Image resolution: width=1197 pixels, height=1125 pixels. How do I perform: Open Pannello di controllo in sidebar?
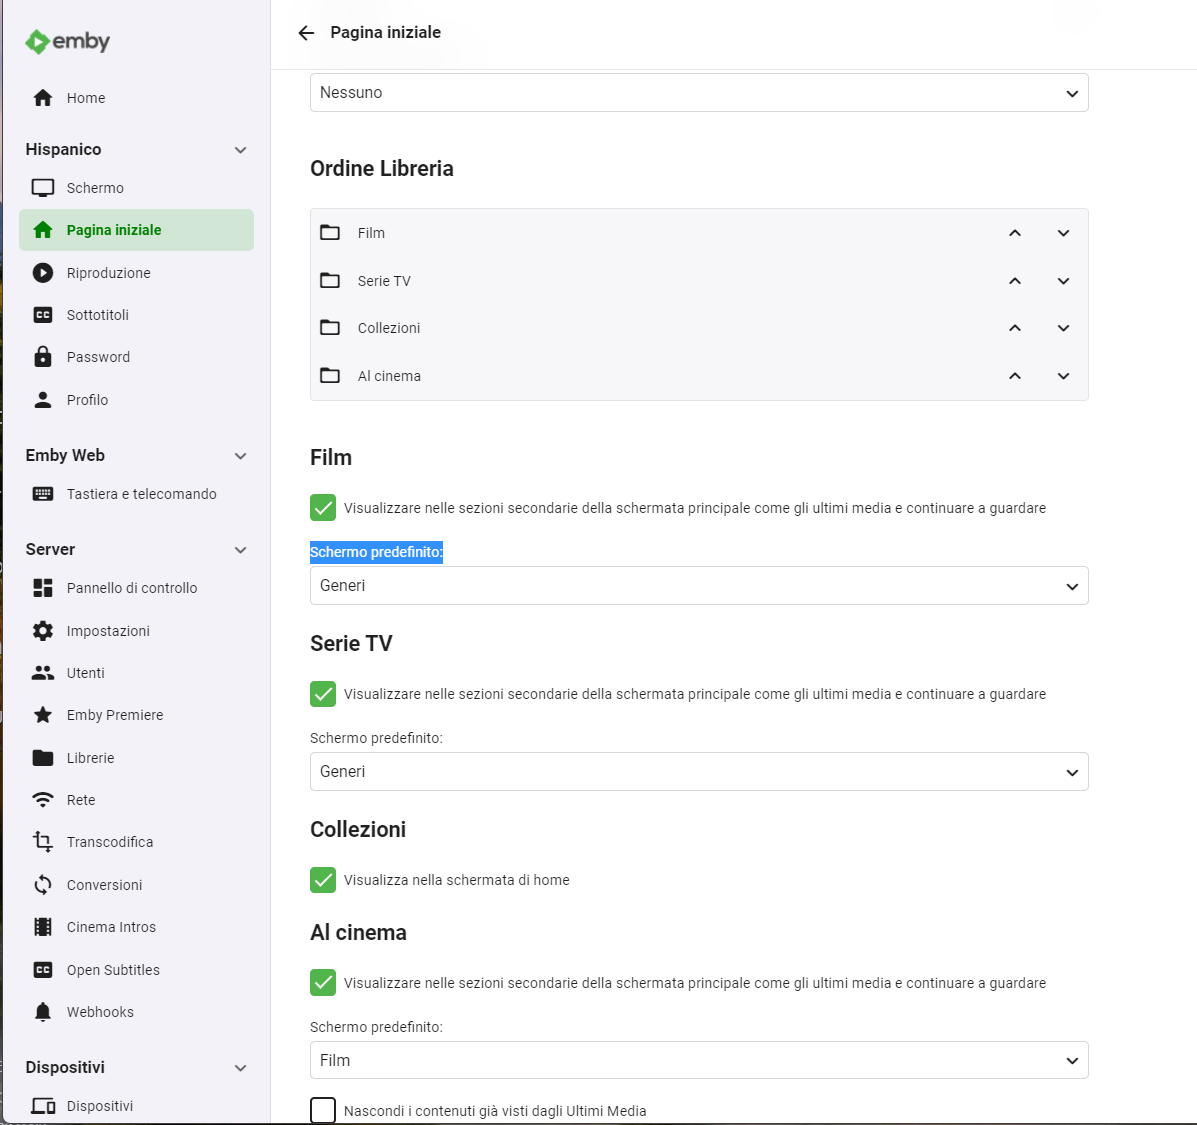tap(131, 588)
